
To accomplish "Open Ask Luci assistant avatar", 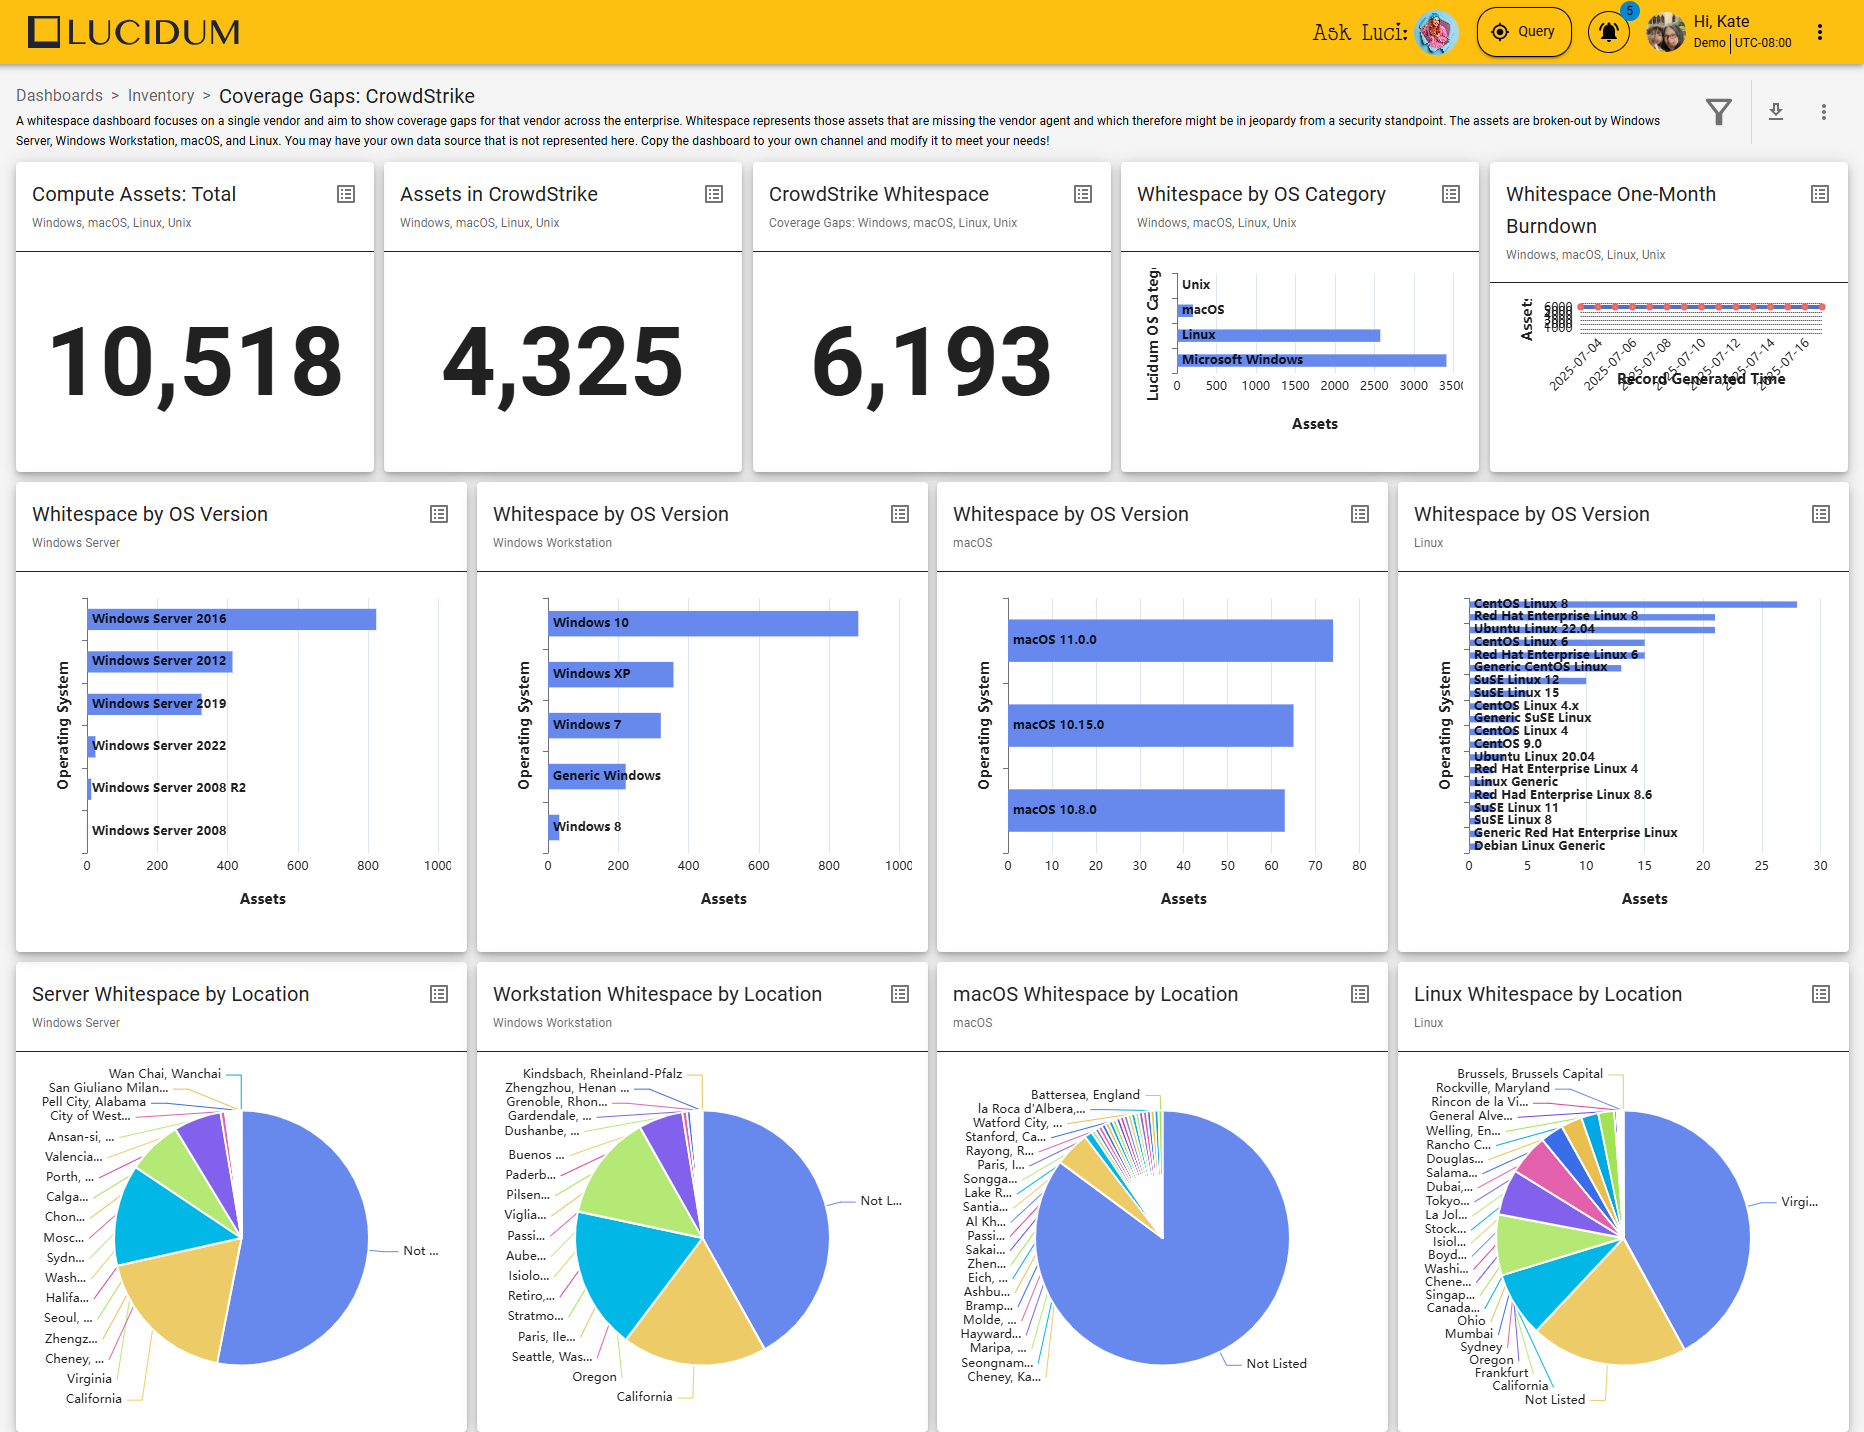I will pos(1437,32).
